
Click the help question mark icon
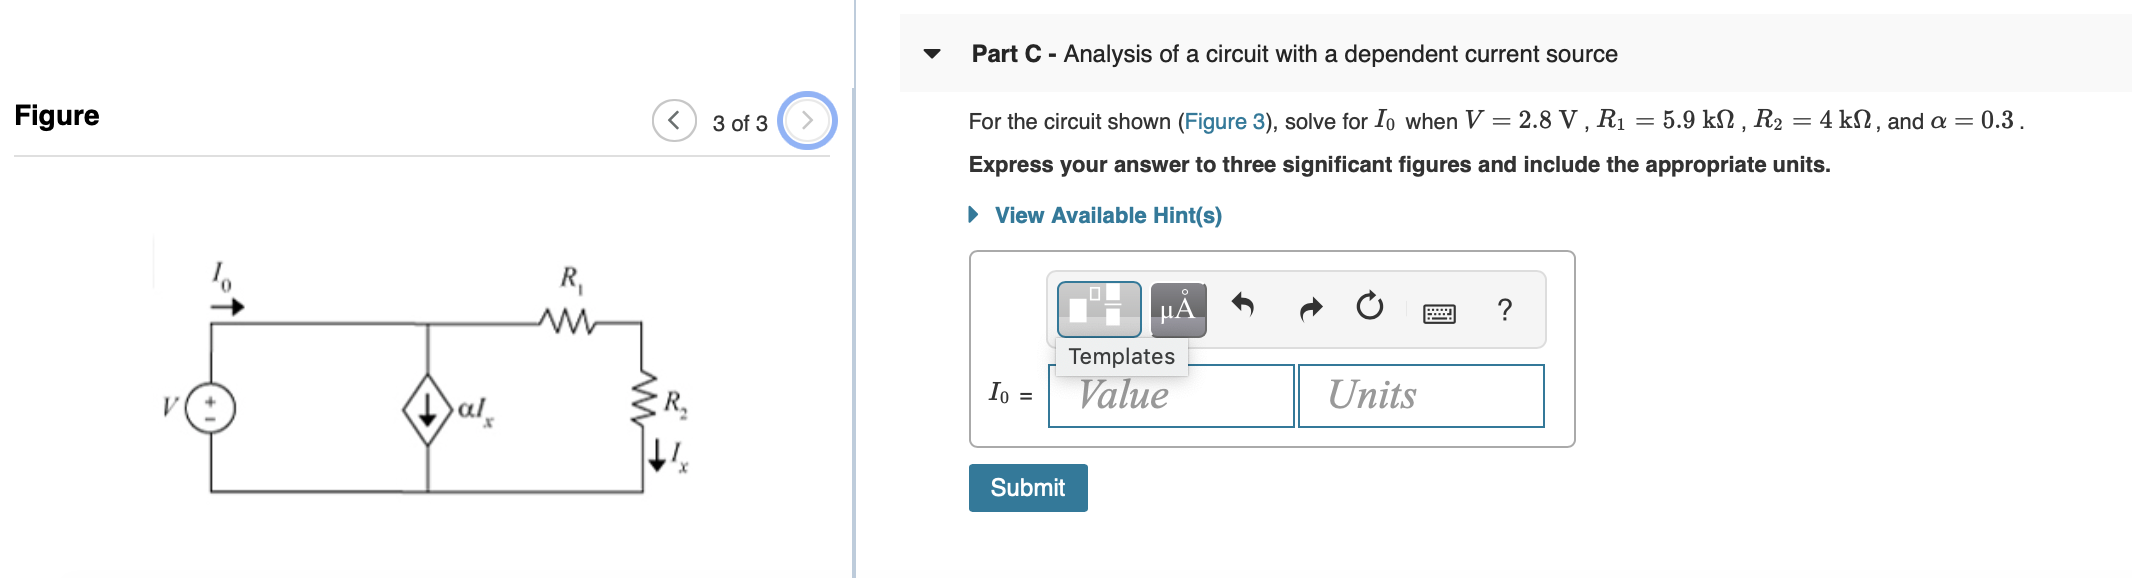(1504, 309)
